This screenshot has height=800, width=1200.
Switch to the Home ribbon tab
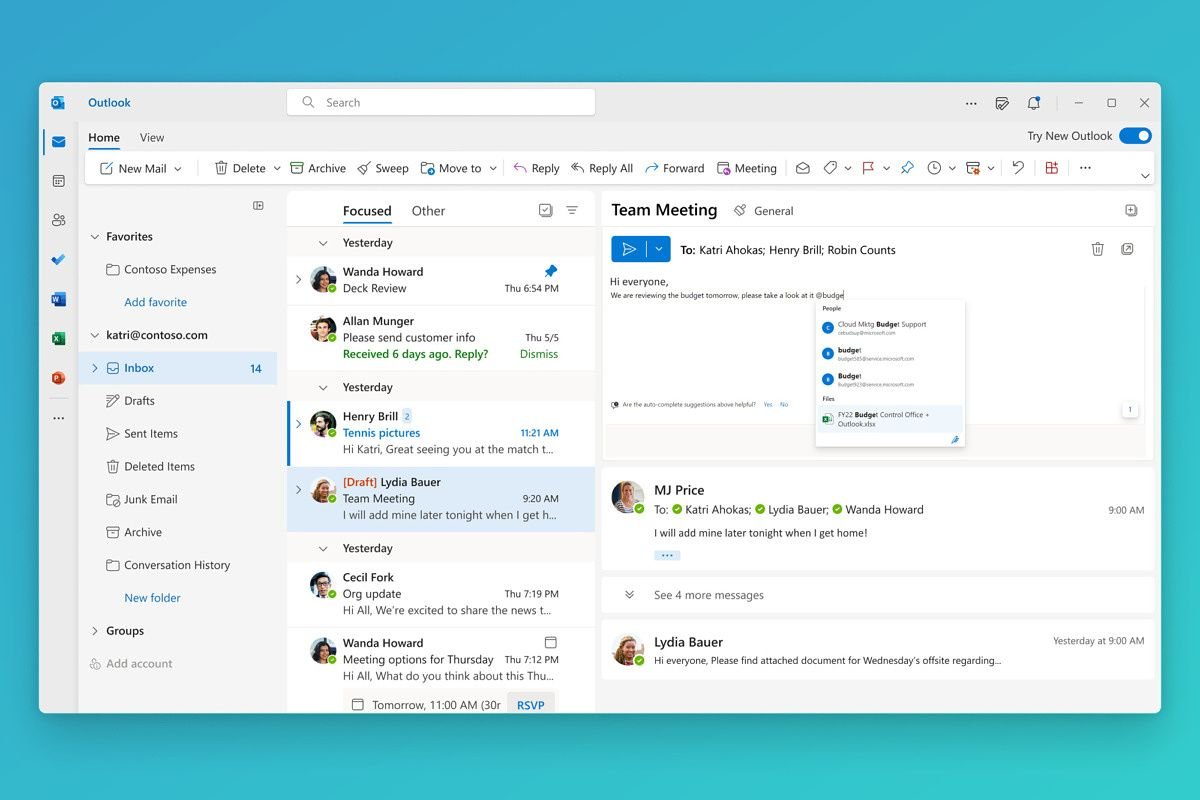pyautogui.click(x=104, y=138)
